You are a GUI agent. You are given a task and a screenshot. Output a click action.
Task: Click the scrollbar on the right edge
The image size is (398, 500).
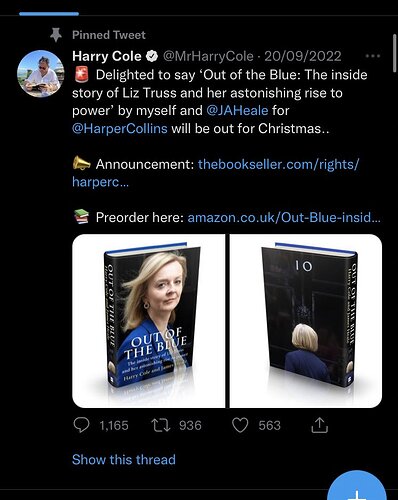(x=395, y=53)
